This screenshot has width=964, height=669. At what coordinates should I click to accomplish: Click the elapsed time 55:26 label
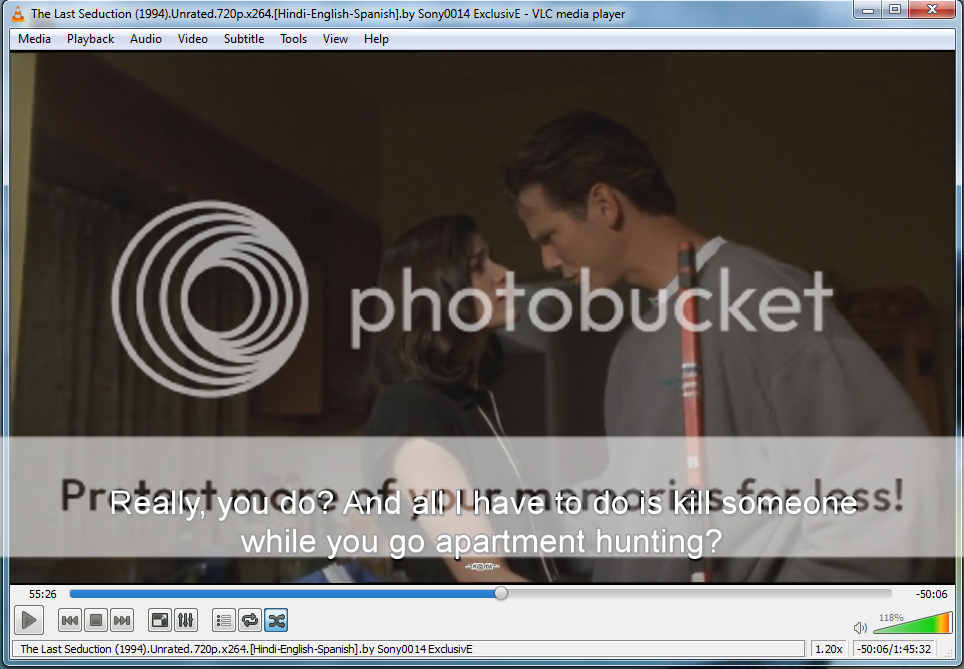click(42, 594)
